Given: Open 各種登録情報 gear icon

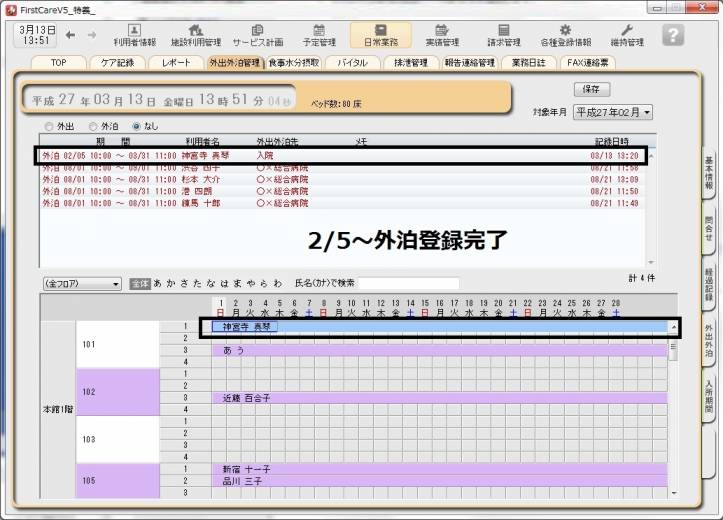Looking at the screenshot, I should 565,35.
